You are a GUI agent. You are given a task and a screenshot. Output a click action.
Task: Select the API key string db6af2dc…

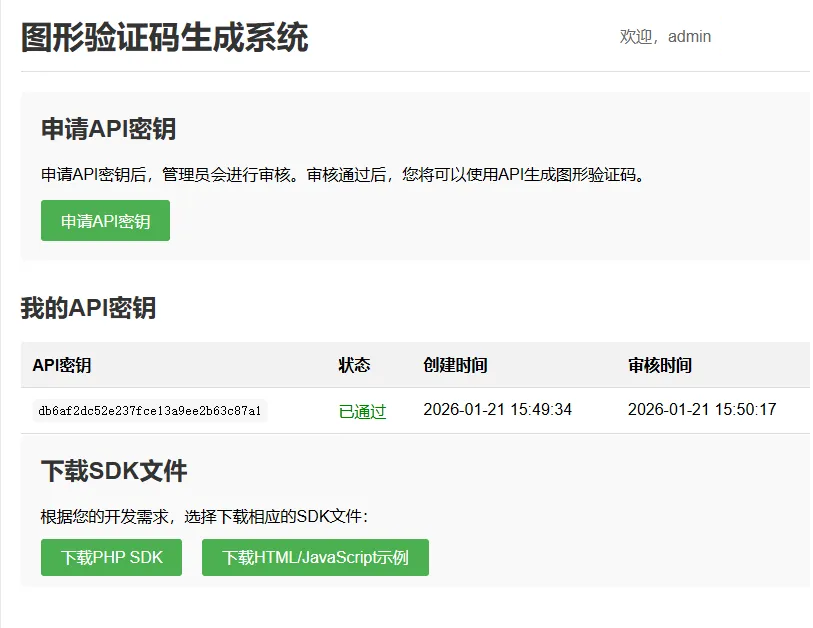(x=149, y=411)
